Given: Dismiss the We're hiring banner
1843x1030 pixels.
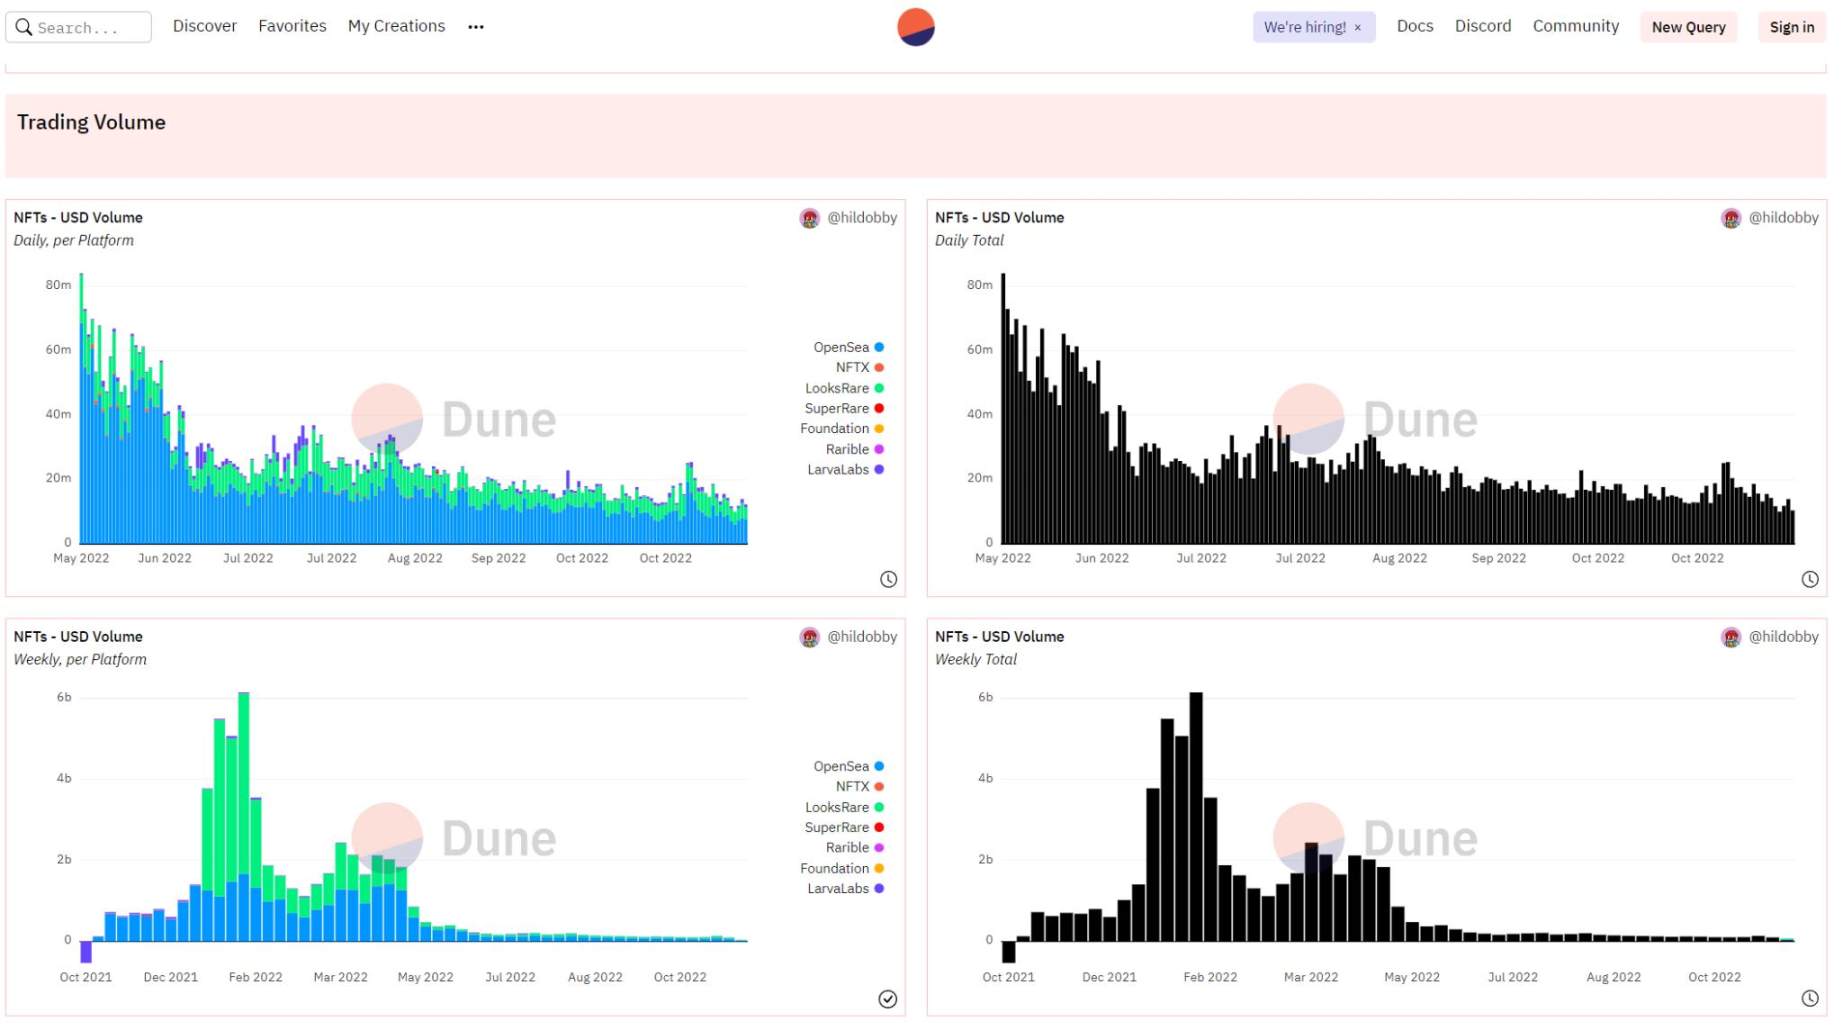Looking at the screenshot, I should point(1357,28).
